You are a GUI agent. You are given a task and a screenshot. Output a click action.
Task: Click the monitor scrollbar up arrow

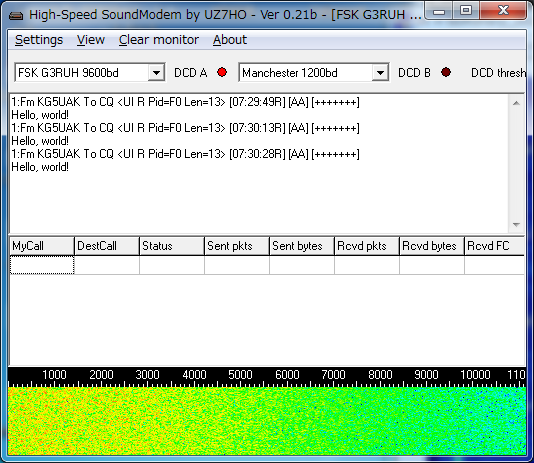pyautogui.click(x=516, y=103)
